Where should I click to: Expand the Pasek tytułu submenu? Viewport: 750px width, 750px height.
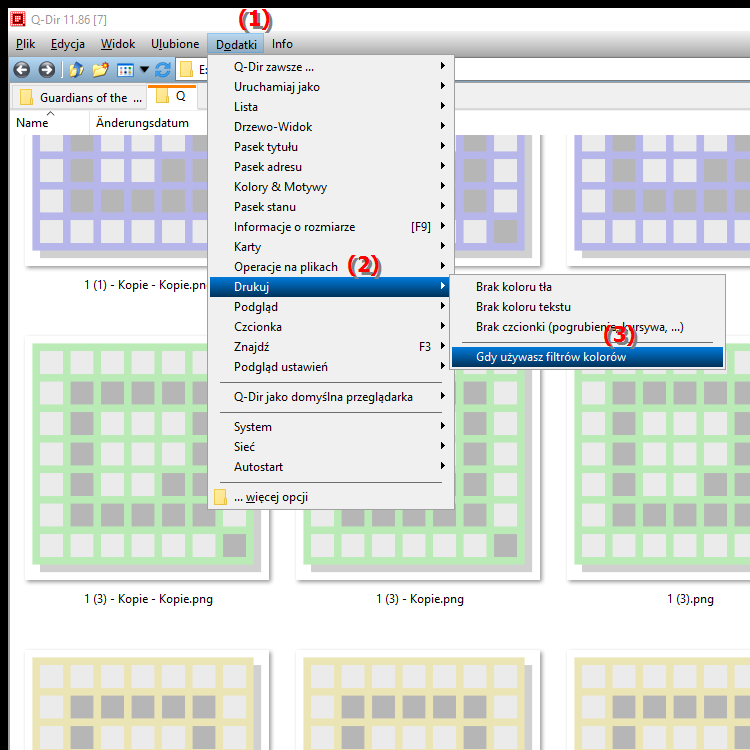(x=331, y=147)
